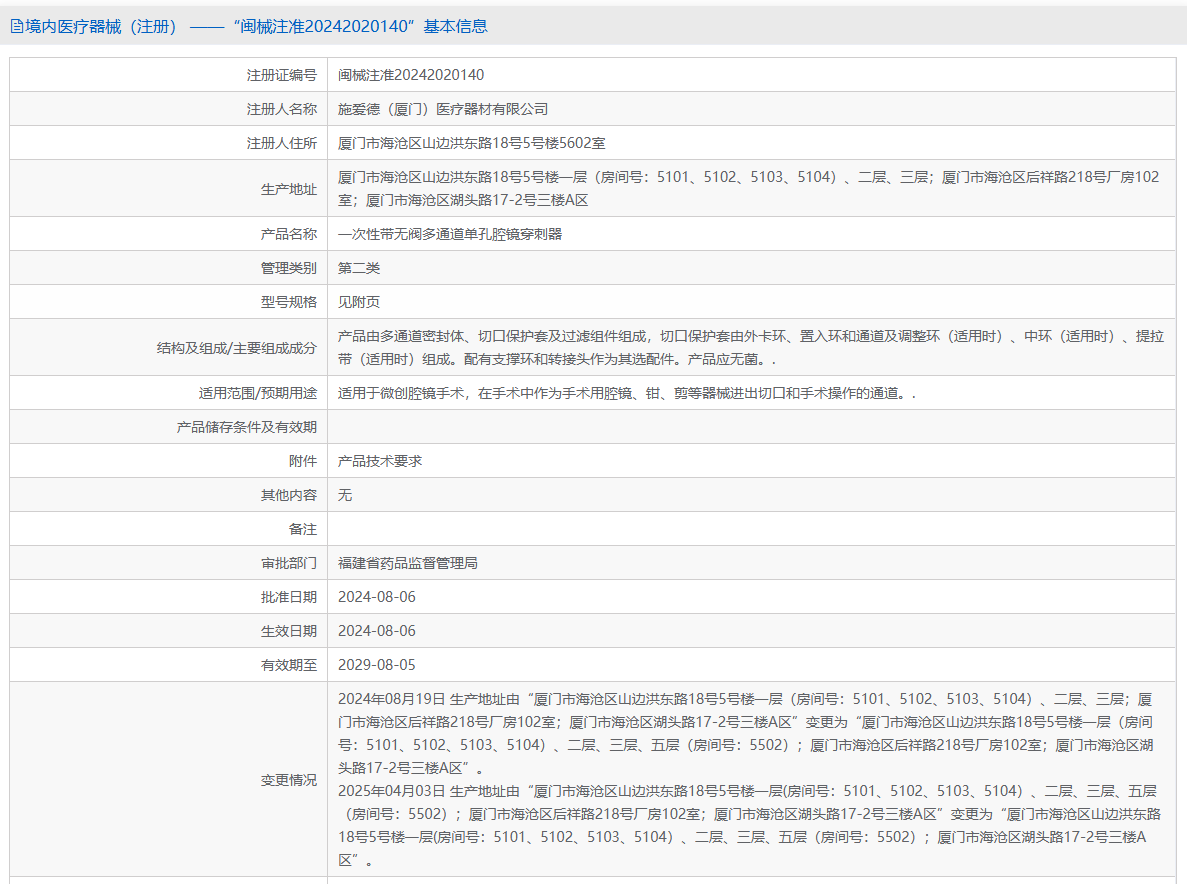Select the 适用范围/预期用途 label
Viewport: 1187px width, 884px height.
(x=258, y=393)
